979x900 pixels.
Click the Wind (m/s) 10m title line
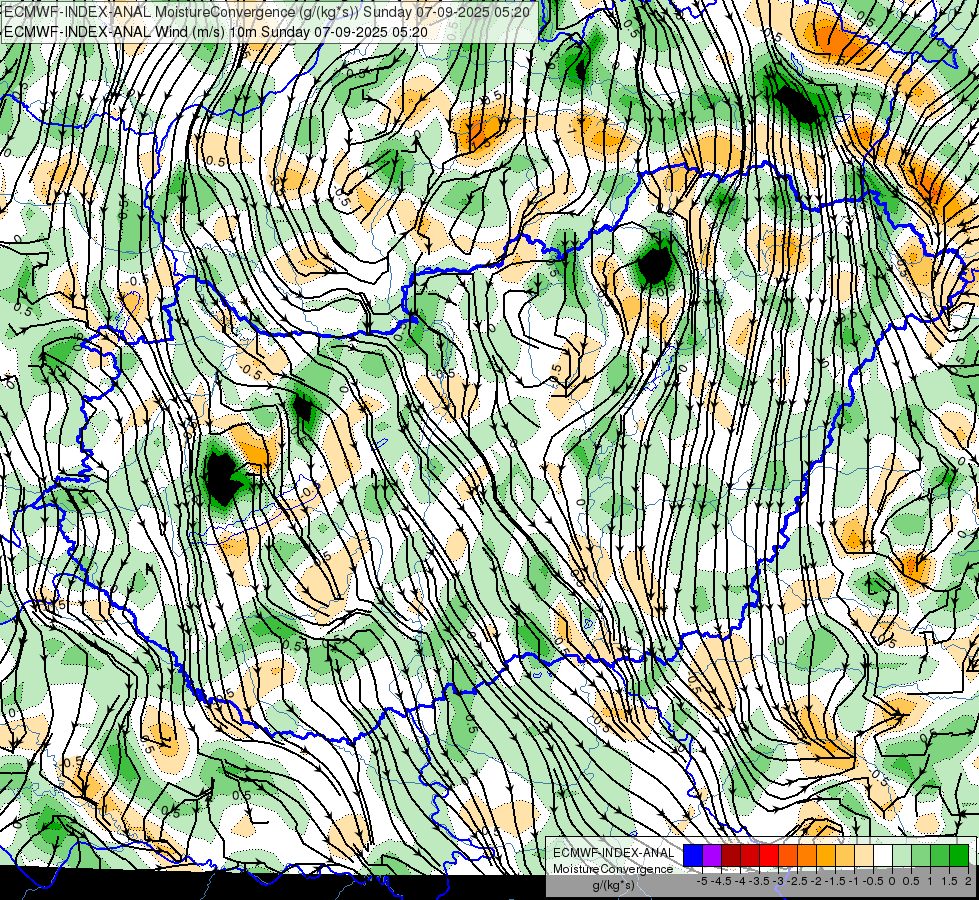216,31
